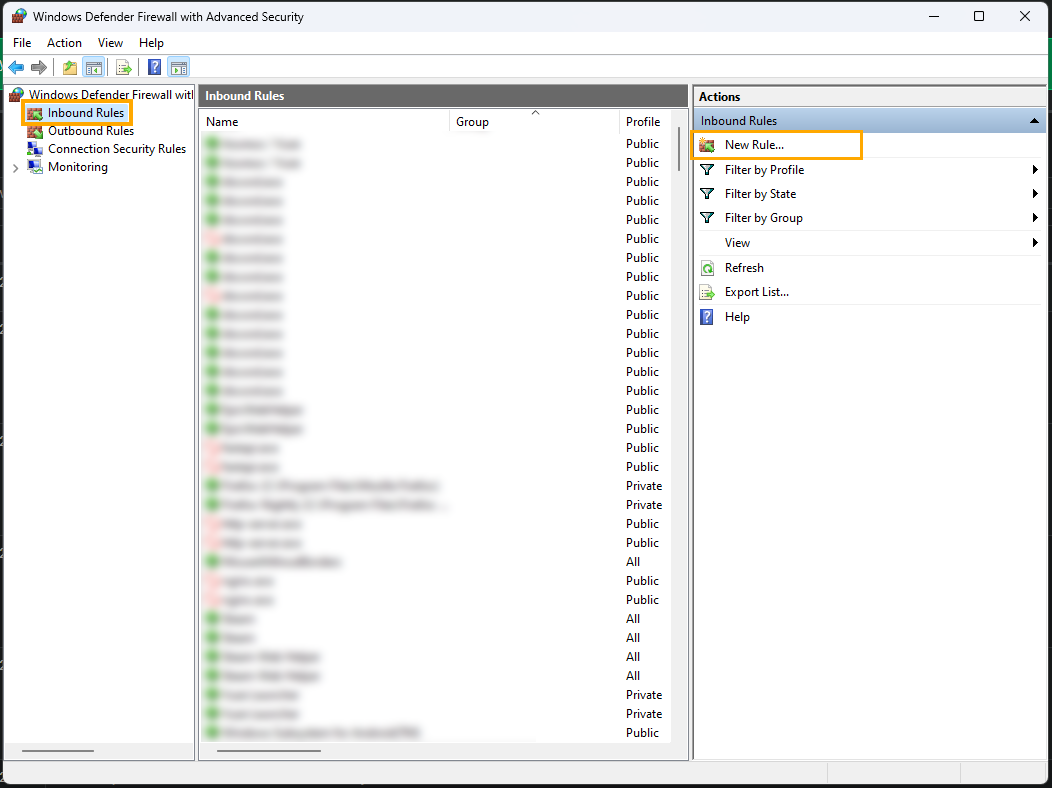Toggle the Show/Hide Console Tree icon
Viewport: 1052px width, 788px height.
(x=93, y=67)
